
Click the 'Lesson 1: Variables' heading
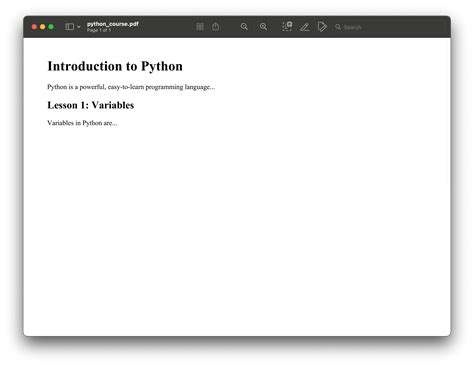(x=91, y=105)
